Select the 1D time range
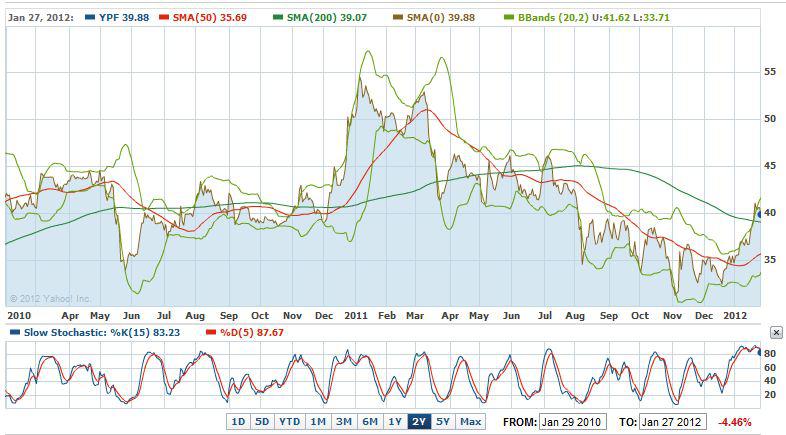The image size is (786, 435). point(238,422)
